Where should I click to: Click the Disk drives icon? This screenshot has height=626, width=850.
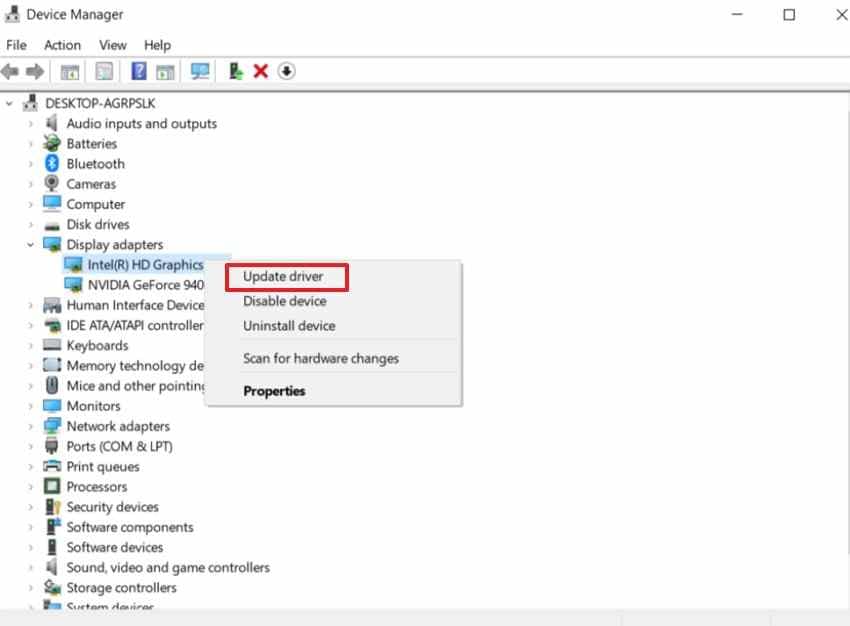(x=52, y=225)
